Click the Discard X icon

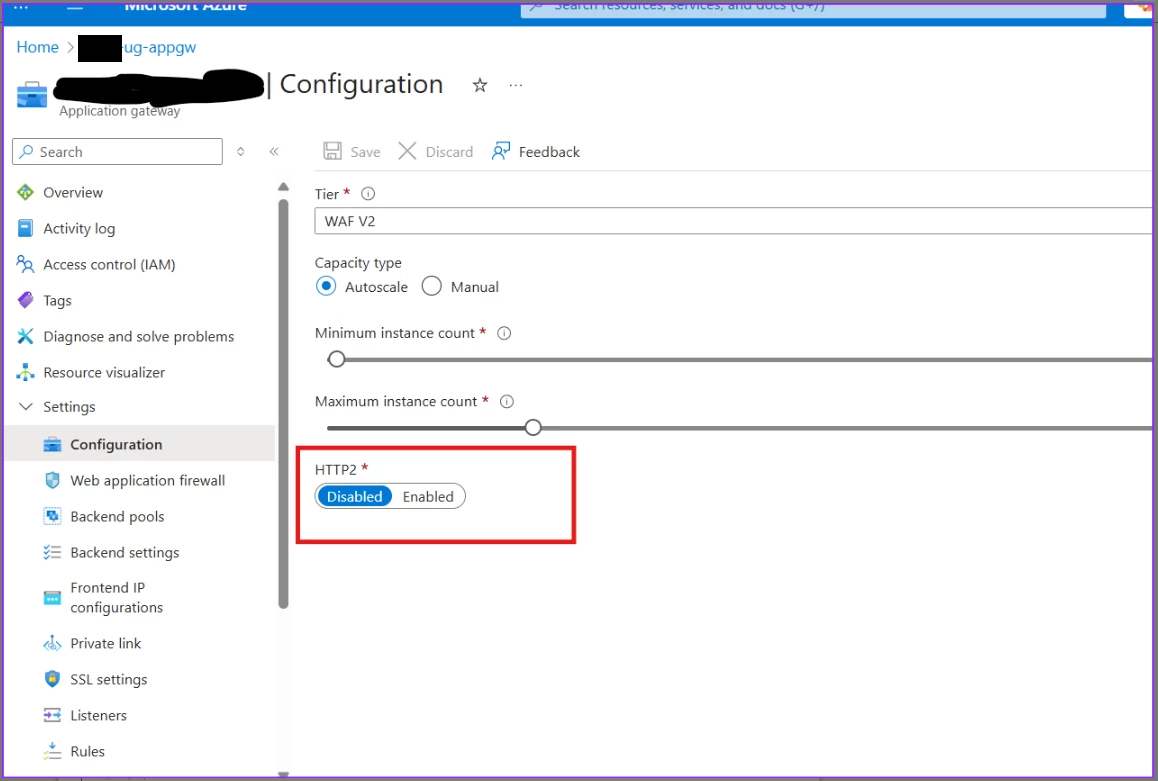tap(407, 151)
